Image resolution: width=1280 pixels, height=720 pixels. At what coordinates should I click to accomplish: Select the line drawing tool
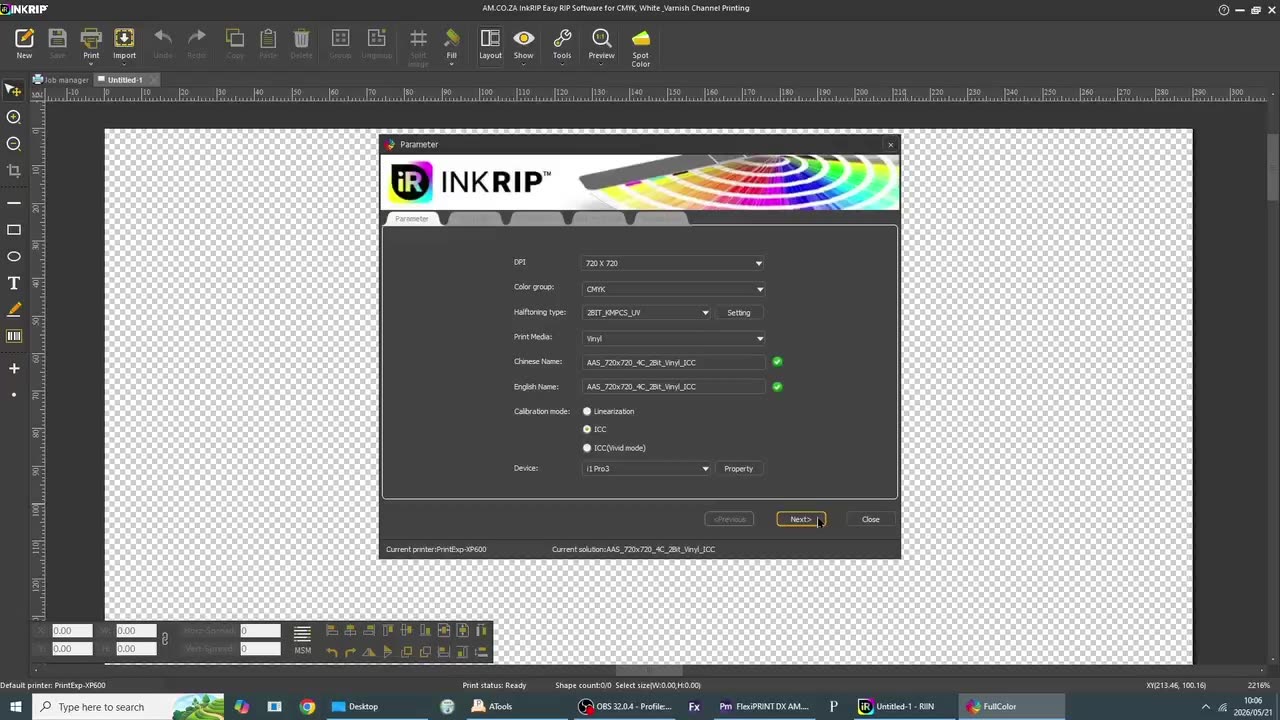click(x=14, y=203)
